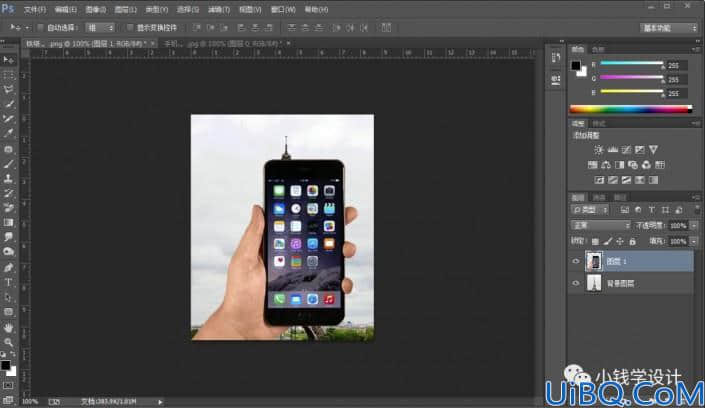Select the Gradient tool
The width and height of the screenshot is (705, 408).
click(x=8, y=222)
